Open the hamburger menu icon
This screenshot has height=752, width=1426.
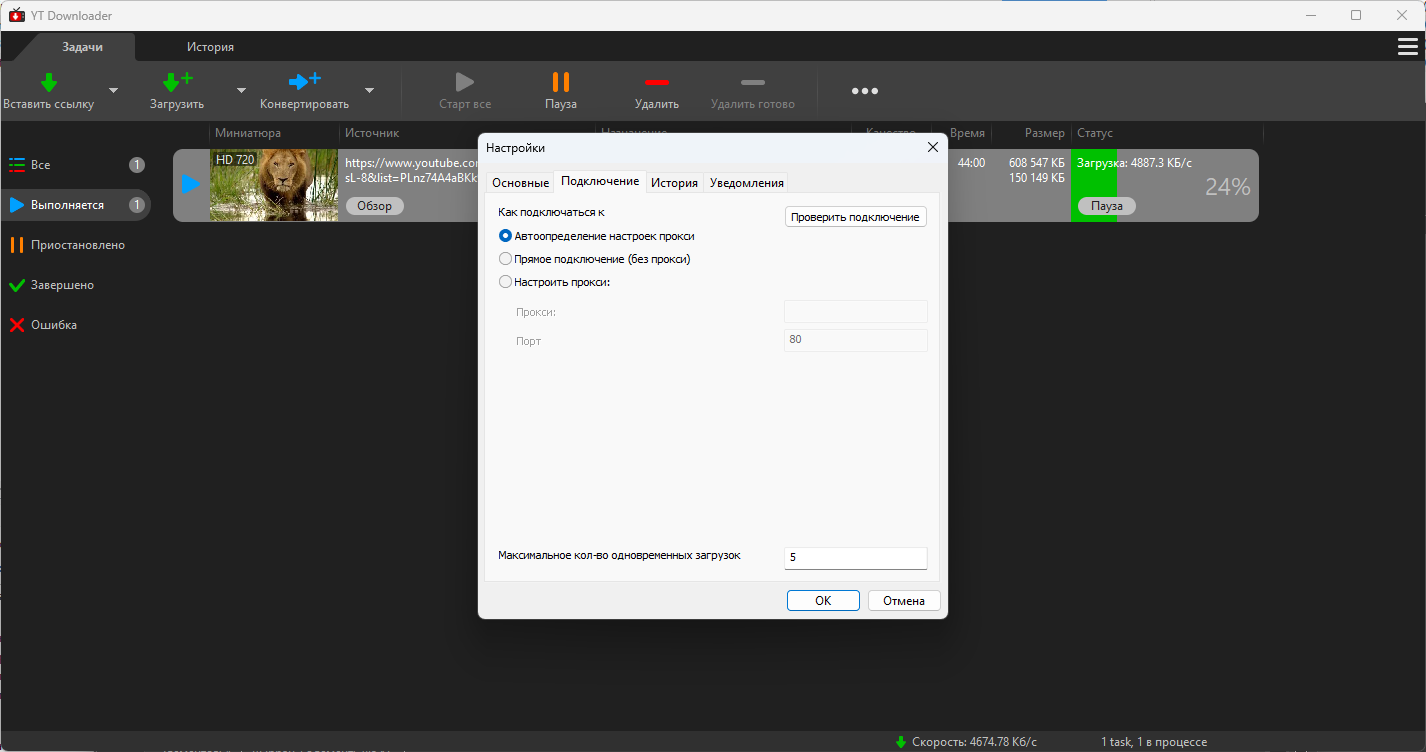(1407, 47)
